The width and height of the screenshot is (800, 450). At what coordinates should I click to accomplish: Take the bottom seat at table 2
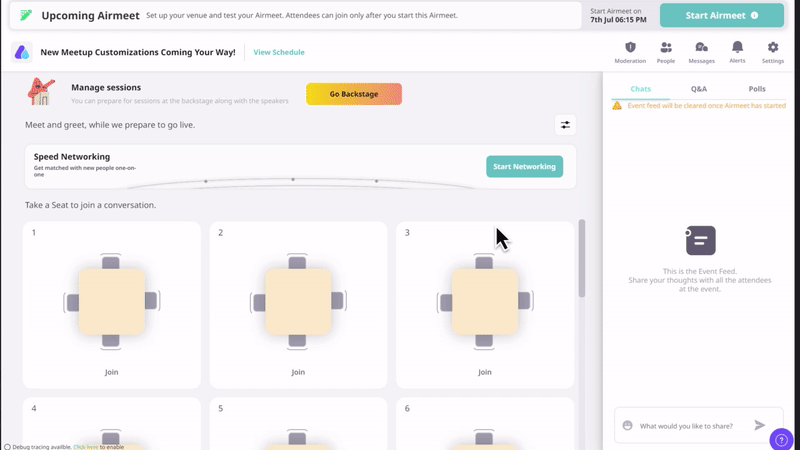click(x=297, y=341)
